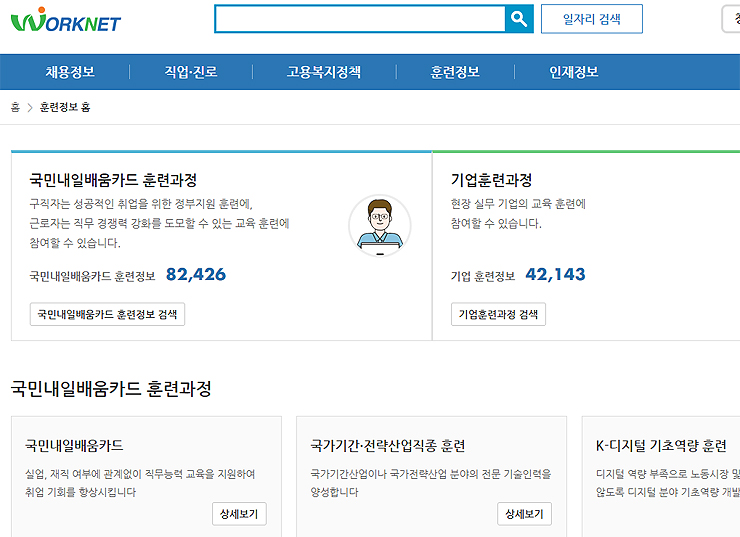Viewport: 740px width, 537px height.
Task: Open the 직업·진로 menu
Action: pos(191,72)
